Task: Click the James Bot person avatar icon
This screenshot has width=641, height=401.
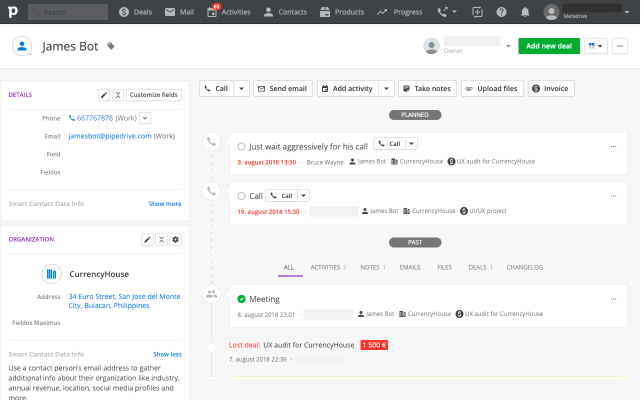Action: (22, 46)
